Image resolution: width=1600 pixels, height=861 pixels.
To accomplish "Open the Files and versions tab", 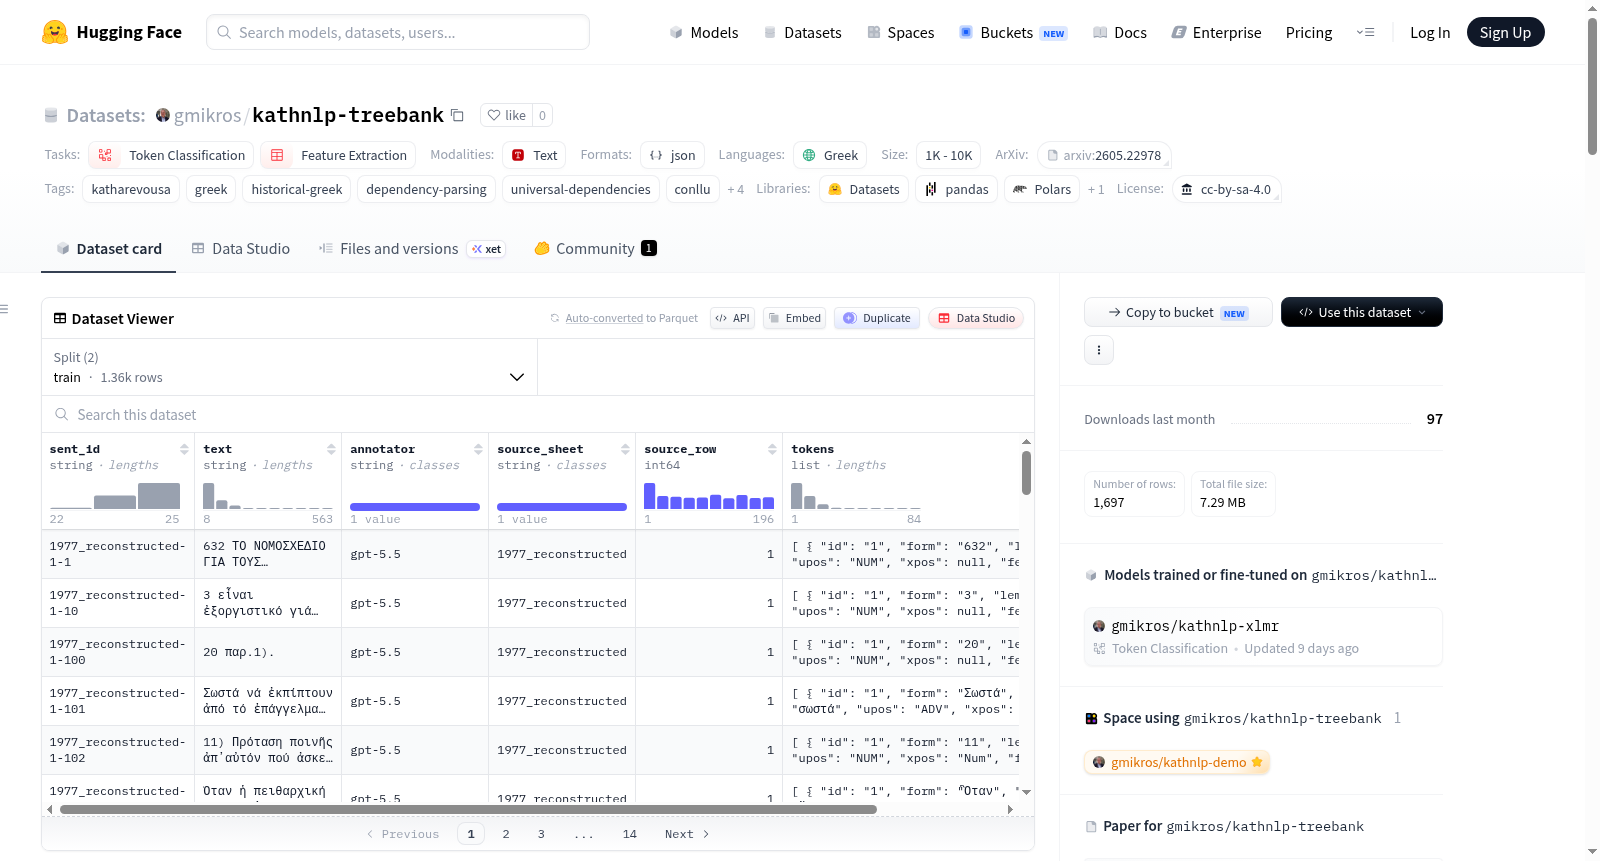I will click(411, 248).
